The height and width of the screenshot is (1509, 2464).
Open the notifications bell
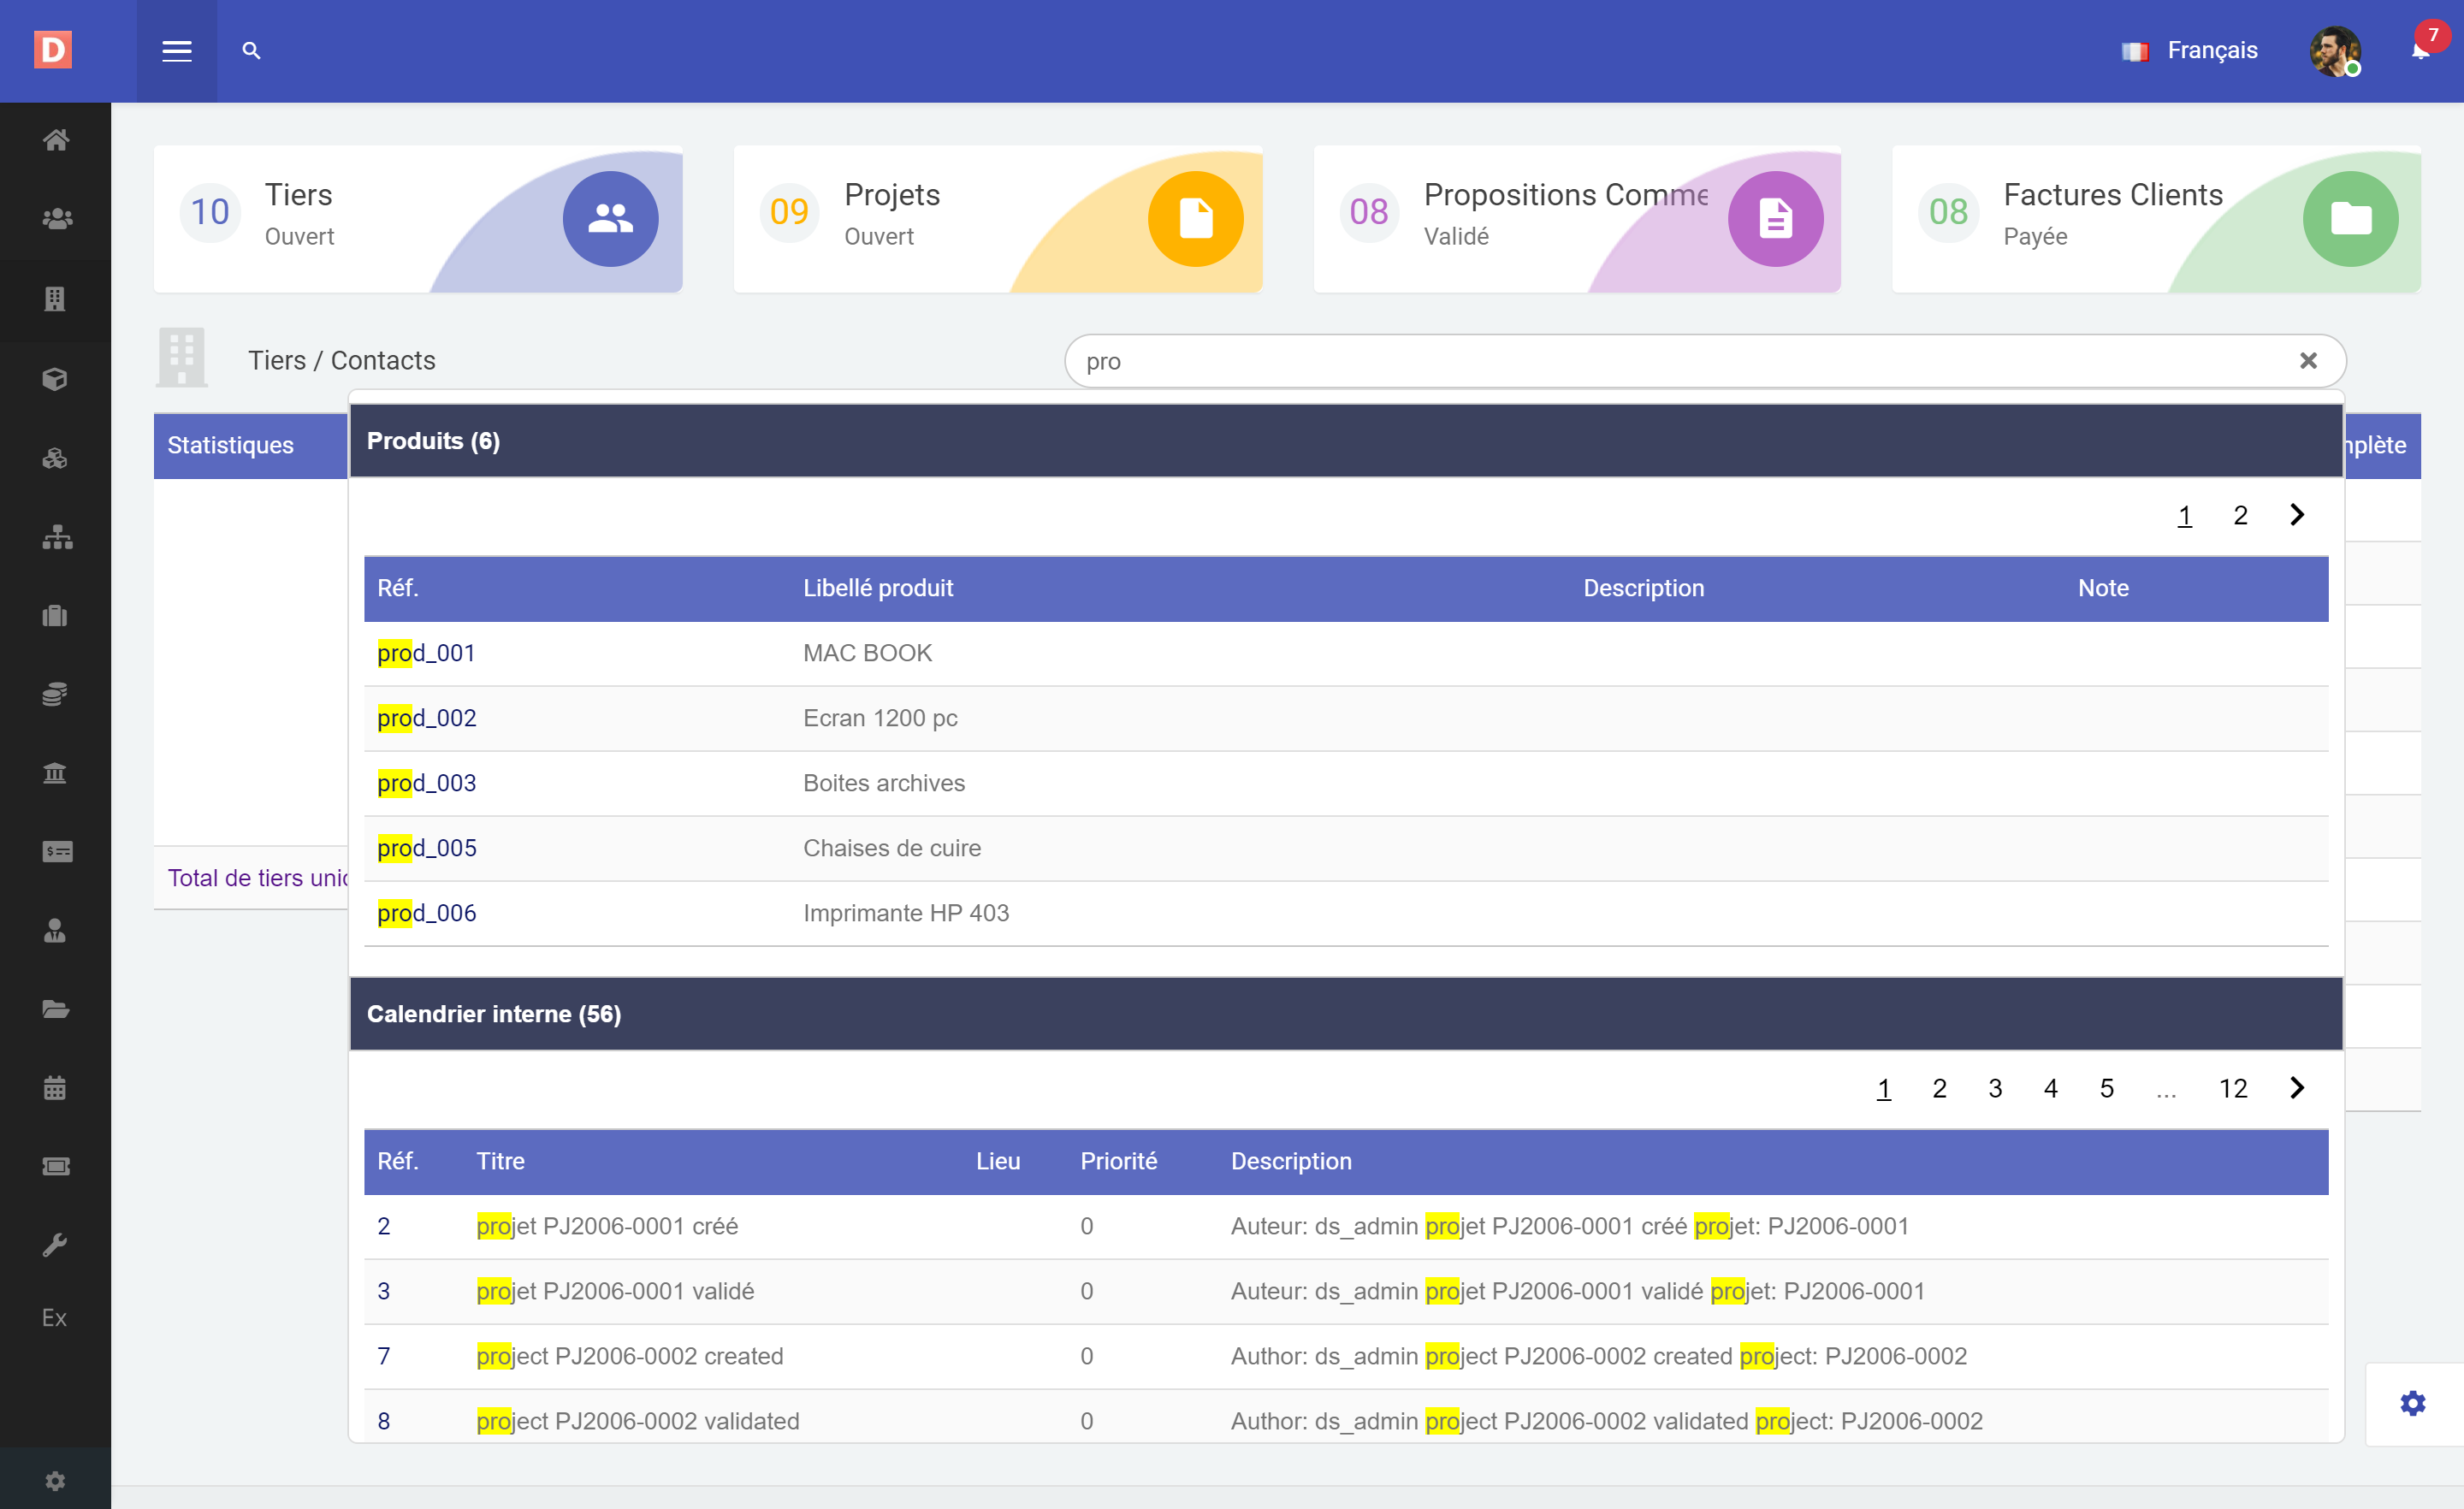pyautogui.click(x=2420, y=51)
